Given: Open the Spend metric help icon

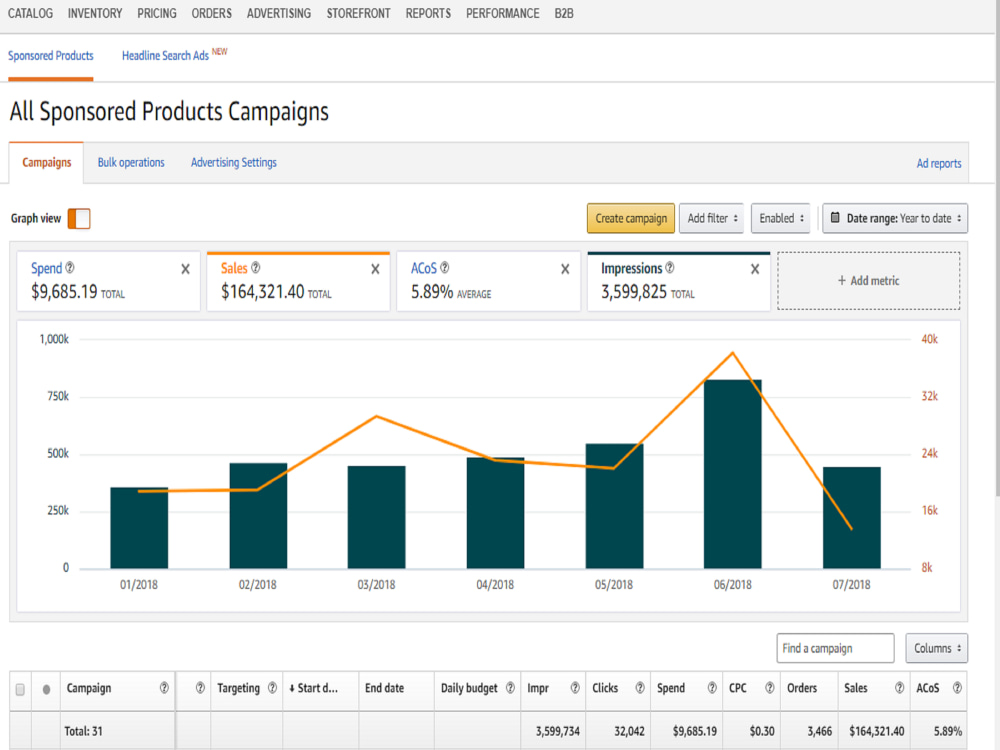Looking at the screenshot, I should (70, 268).
